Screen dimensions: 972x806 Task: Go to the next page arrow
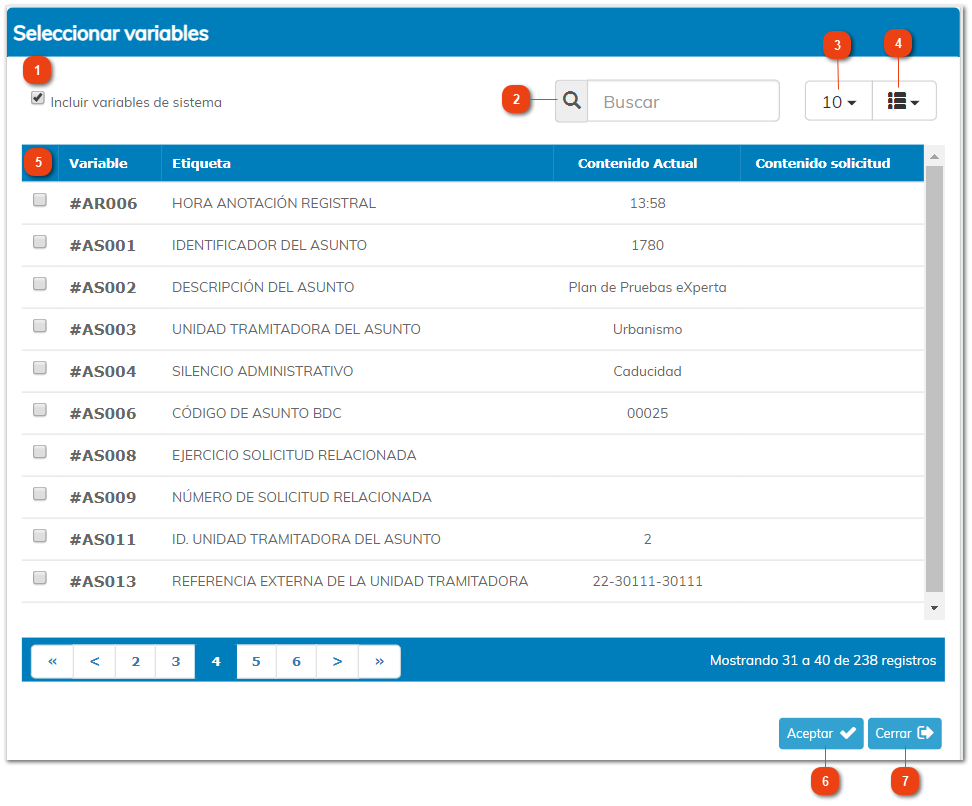coord(337,662)
